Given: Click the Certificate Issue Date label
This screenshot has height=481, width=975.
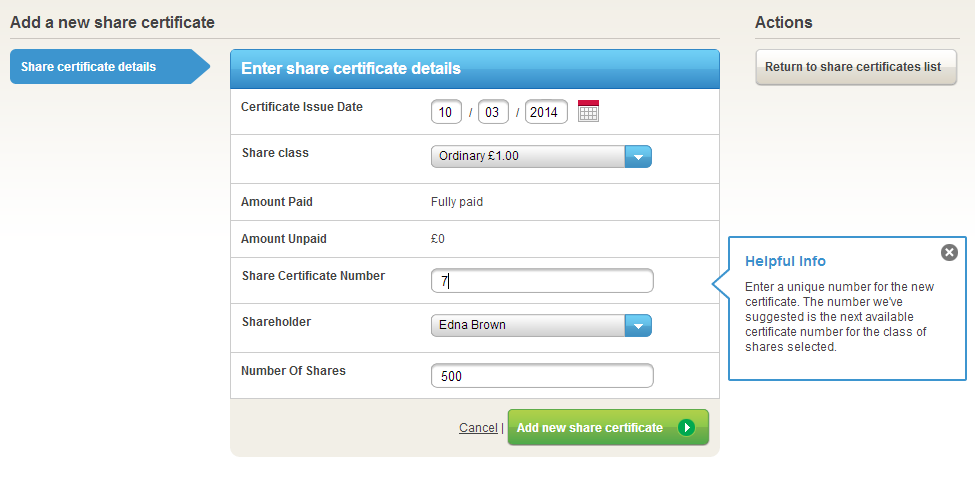Looking at the screenshot, I should 302,107.
